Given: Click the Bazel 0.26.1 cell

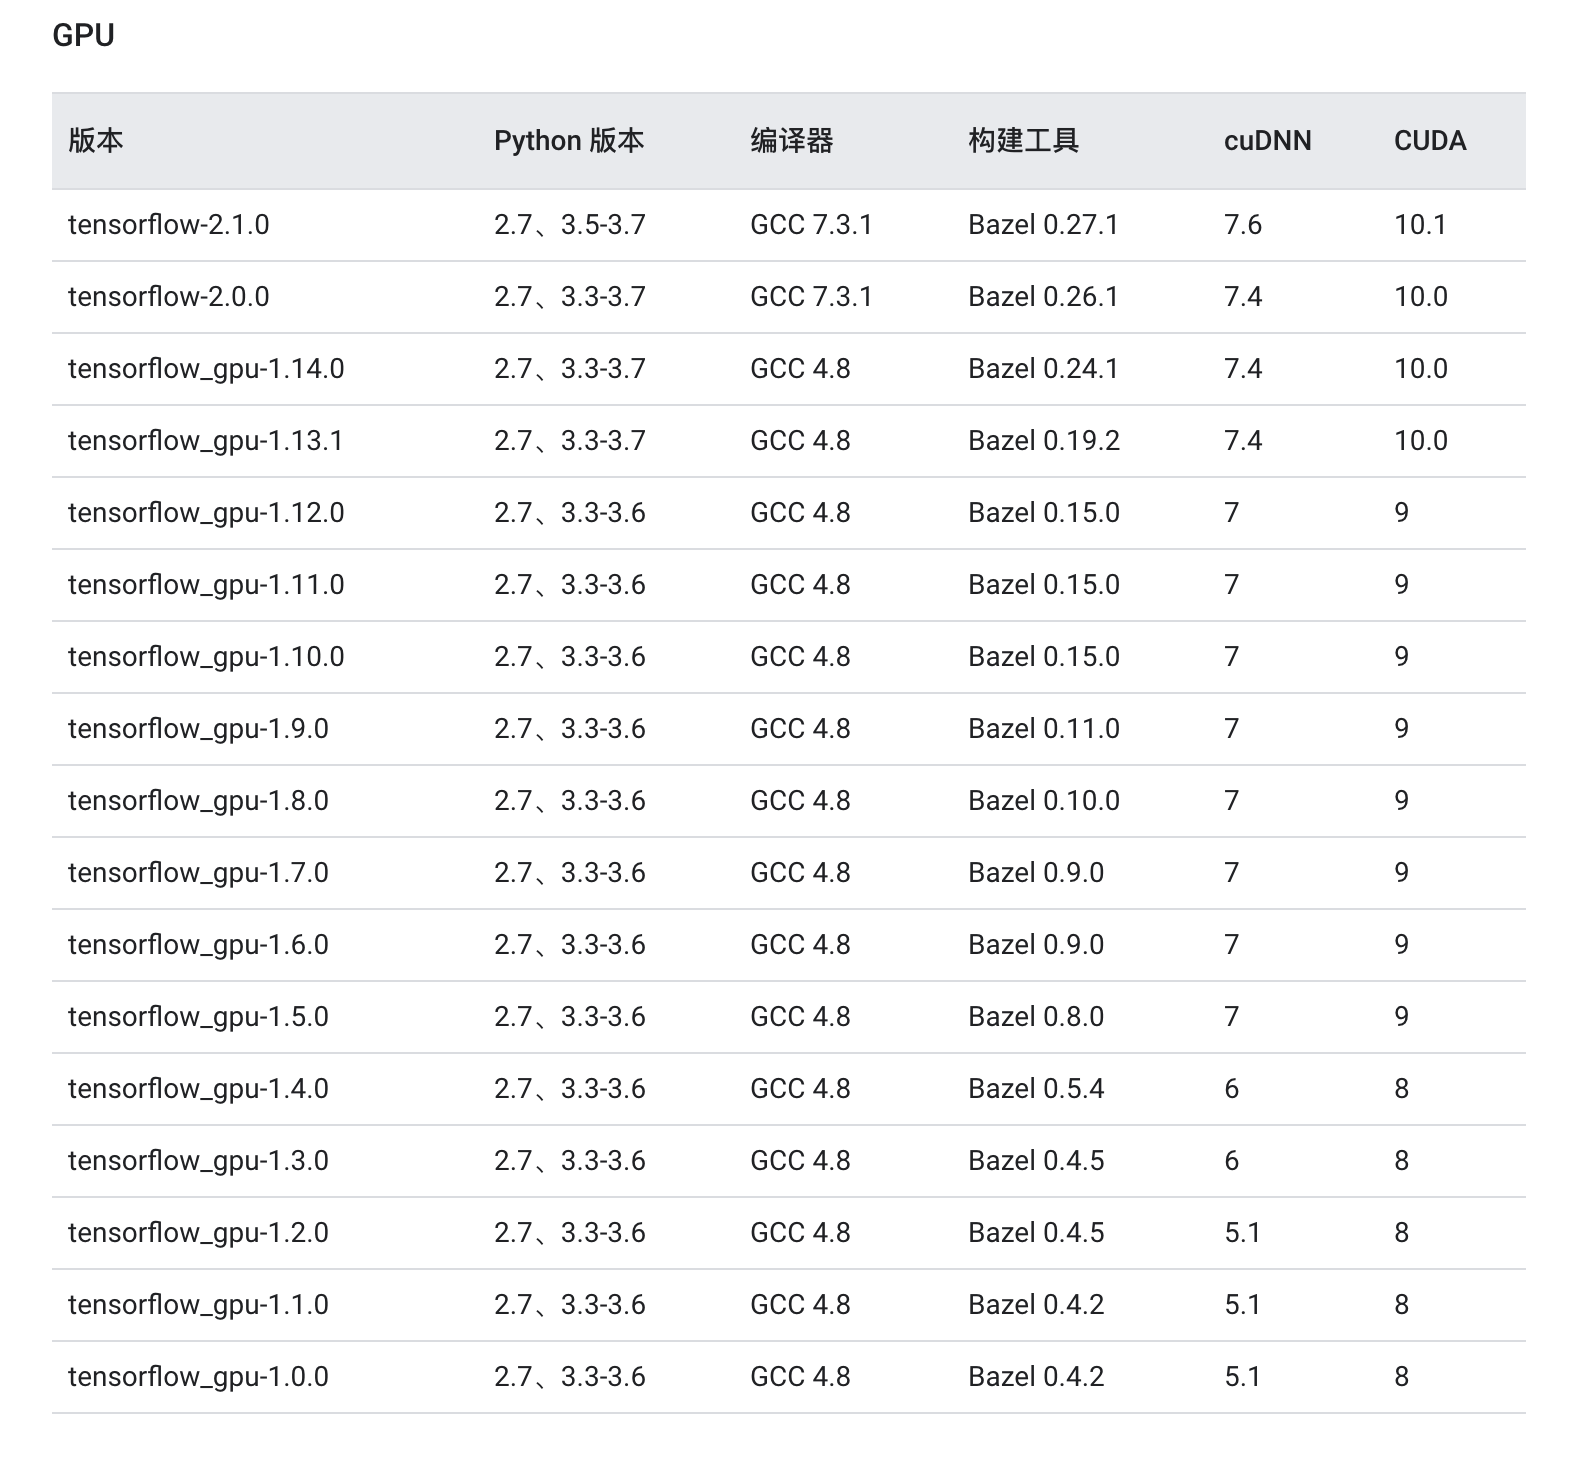Looking at the screenshot, I should 1043,297.
